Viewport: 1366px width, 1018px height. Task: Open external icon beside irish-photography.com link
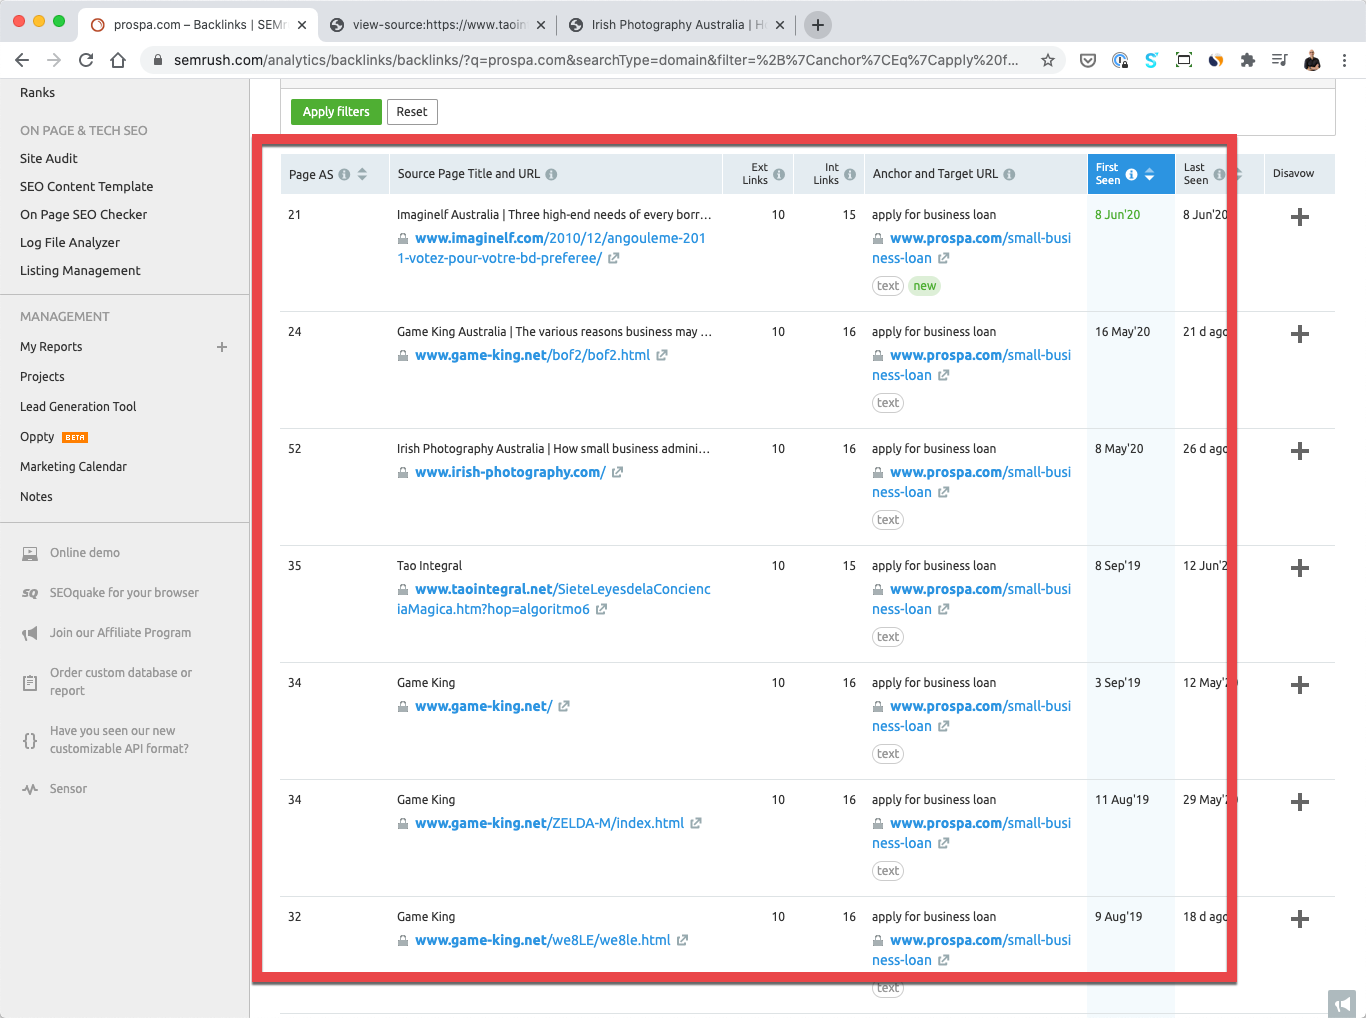(617, 472)
